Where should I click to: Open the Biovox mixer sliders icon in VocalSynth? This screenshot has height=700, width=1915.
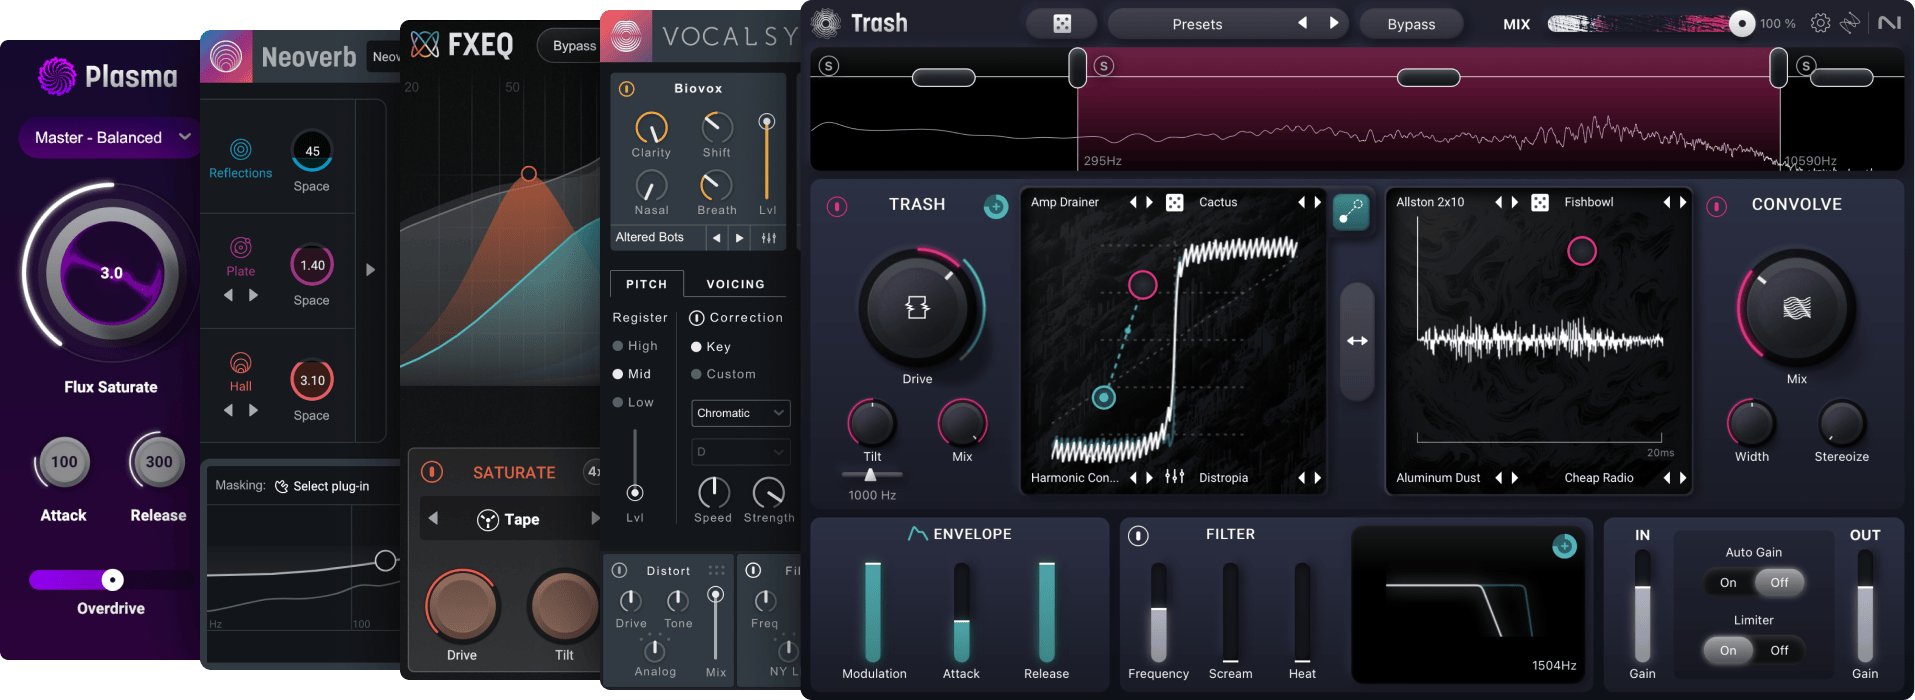click(768, 238)
